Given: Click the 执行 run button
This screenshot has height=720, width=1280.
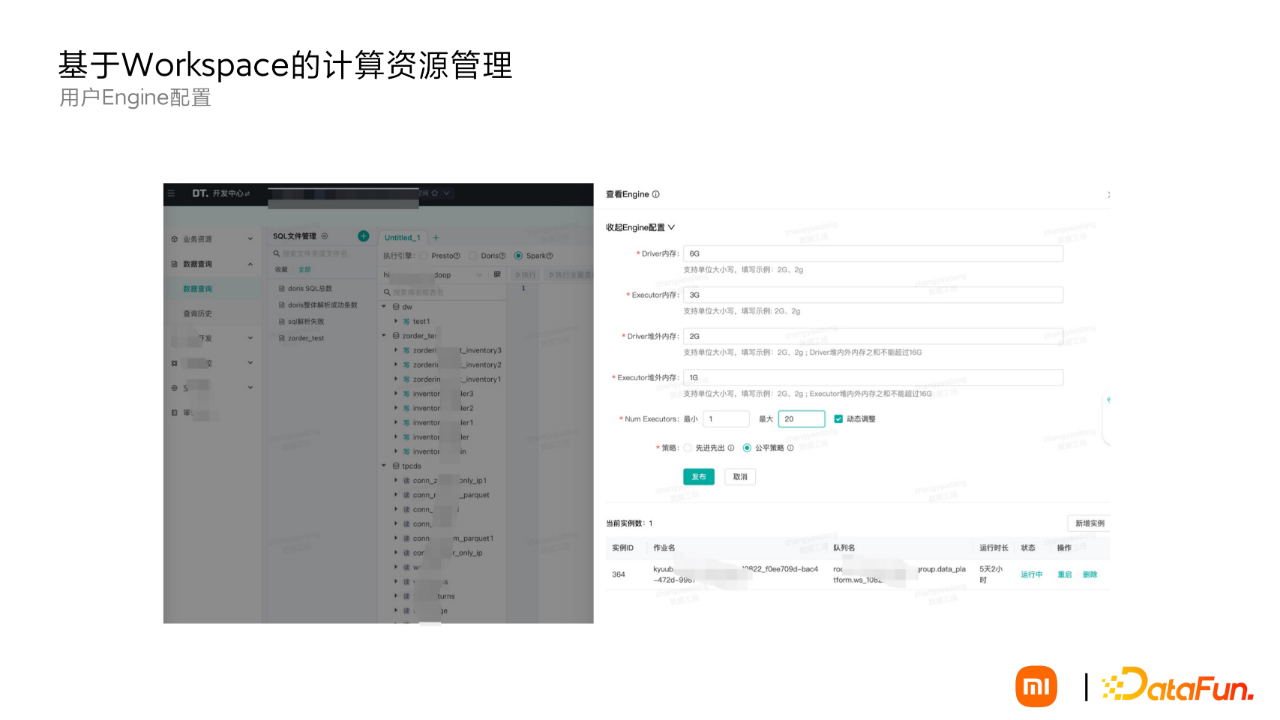Looking at the screenshot, I should (523, 273).
